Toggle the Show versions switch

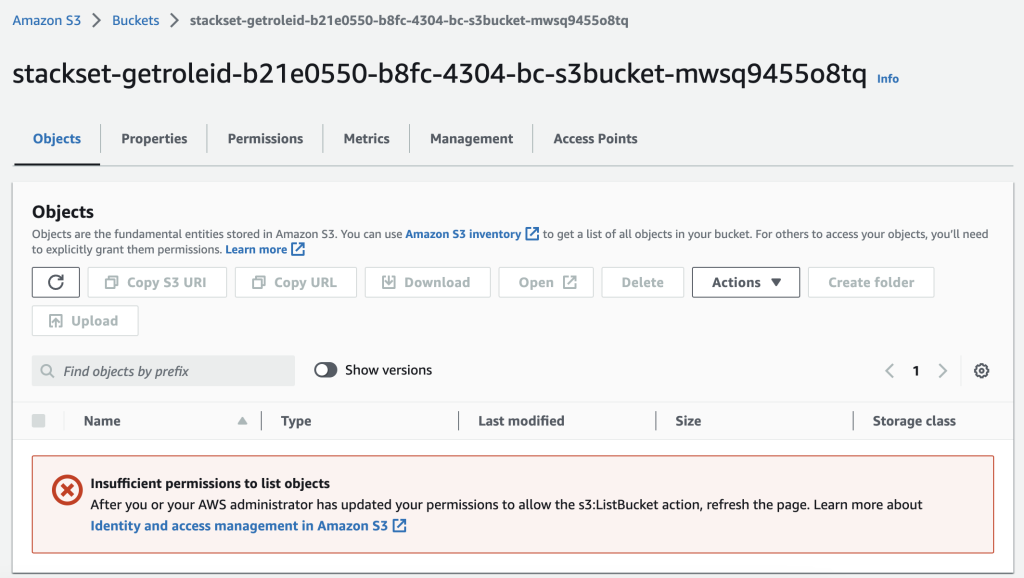(325, 369)
